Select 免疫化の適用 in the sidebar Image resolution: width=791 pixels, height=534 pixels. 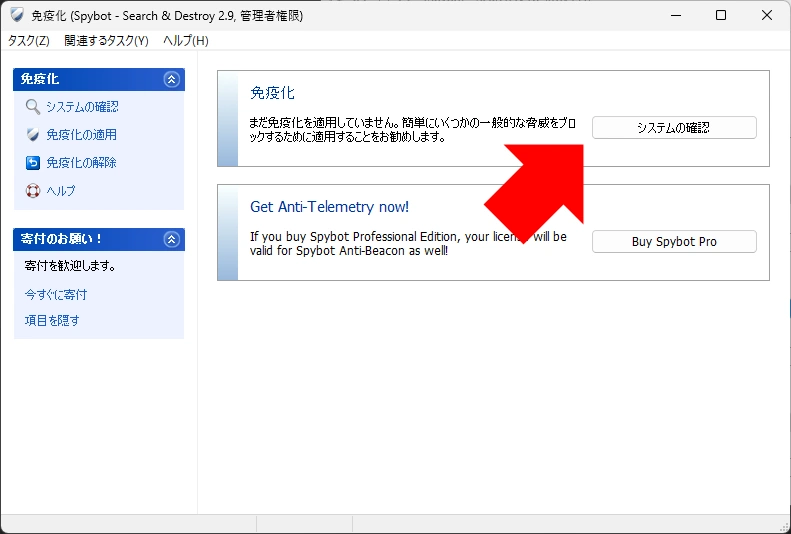click(81, 135)
